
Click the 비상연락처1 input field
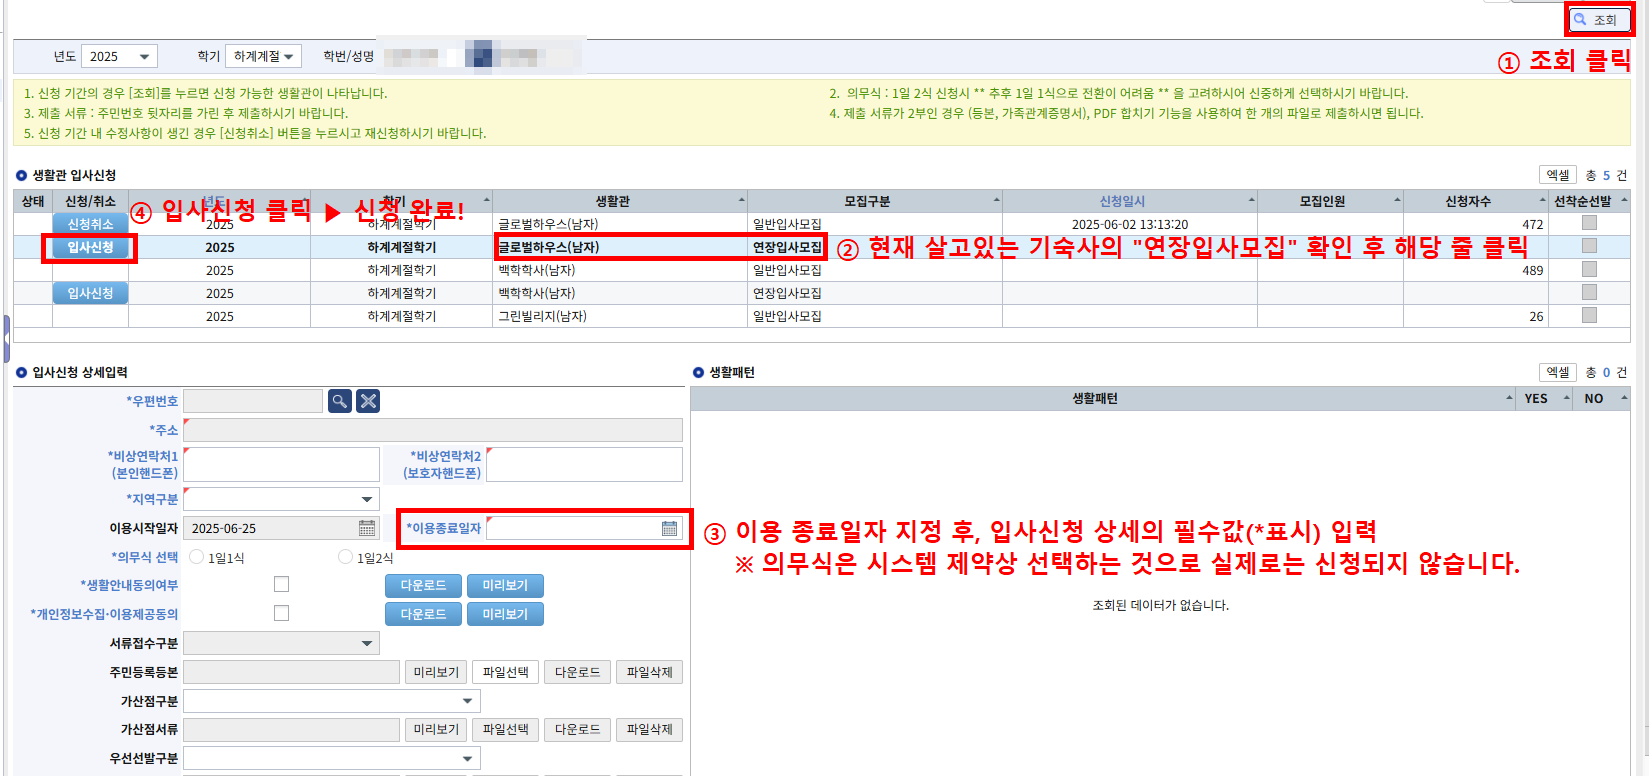click(x=282, y=464)
